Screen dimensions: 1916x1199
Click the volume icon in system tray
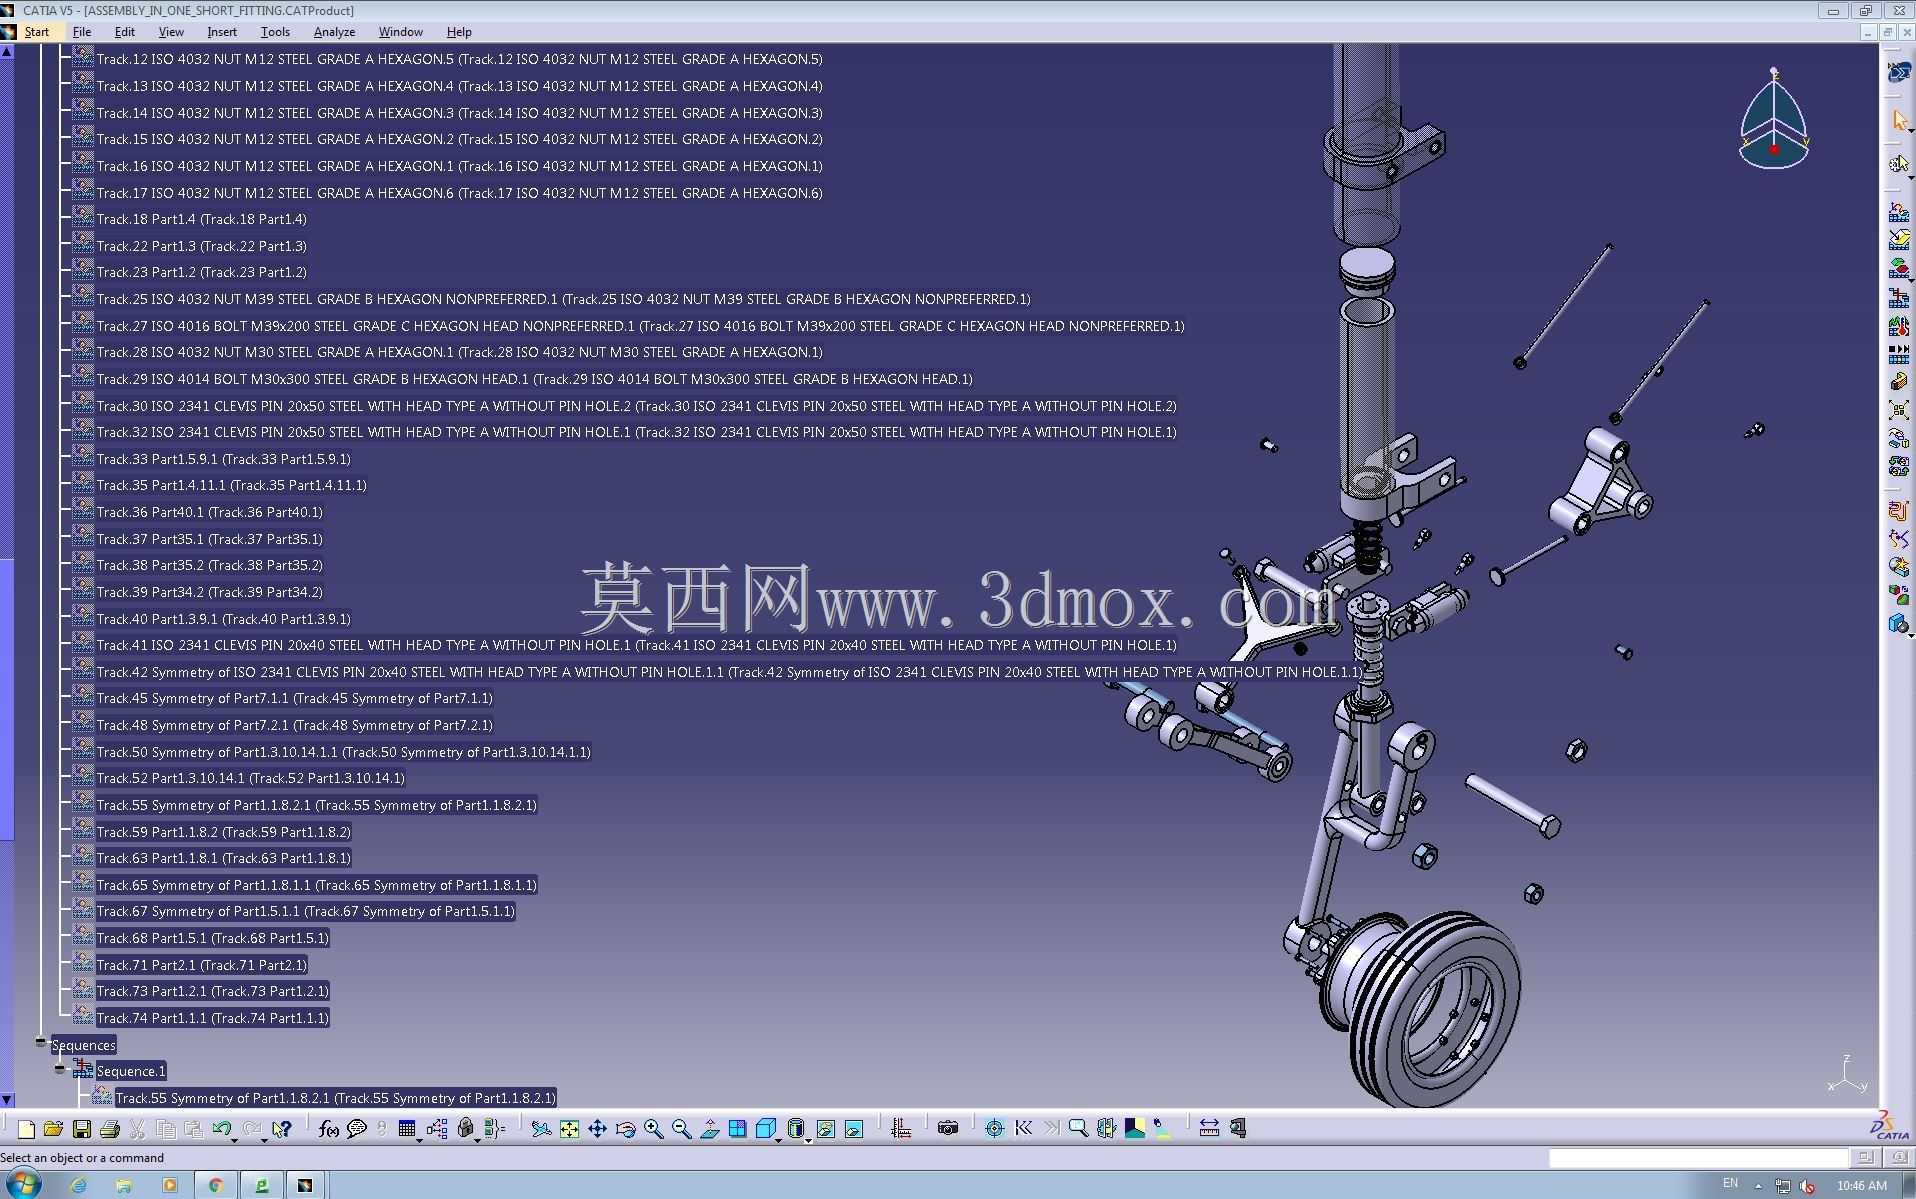pyautogui.click(x=1807, y=1186)
